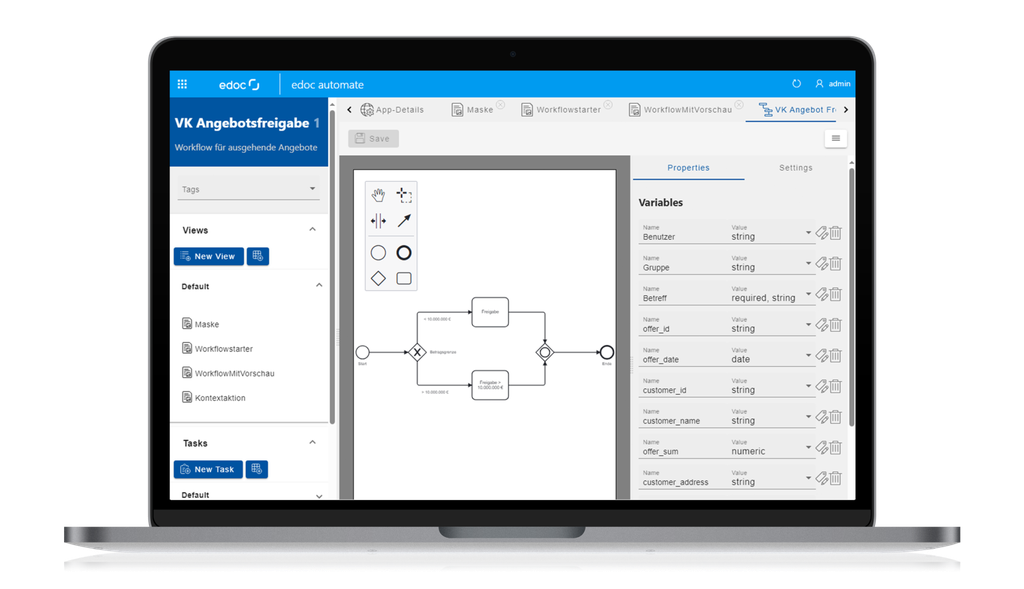
Task: Select the global connect arrow tool
Action: 404,221
